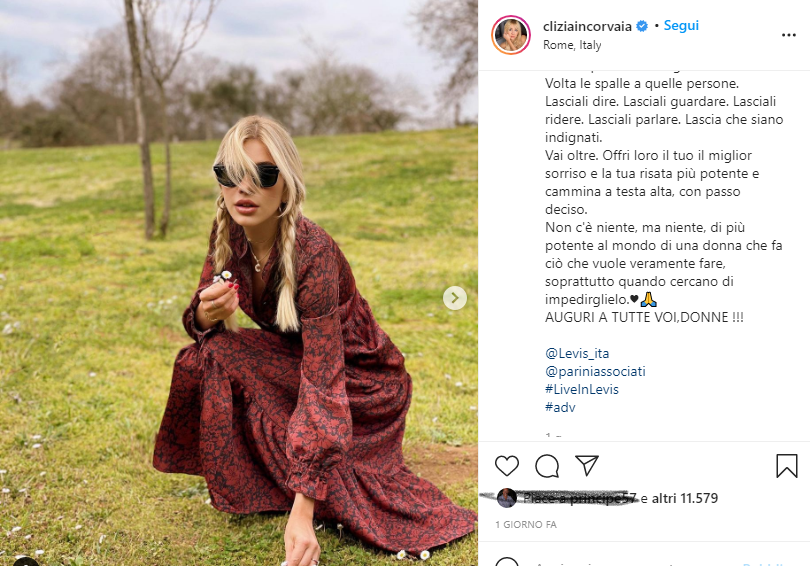Screen dimensions: 810x566
Task: Open comments via speech bubble icon
Action: 547,466
